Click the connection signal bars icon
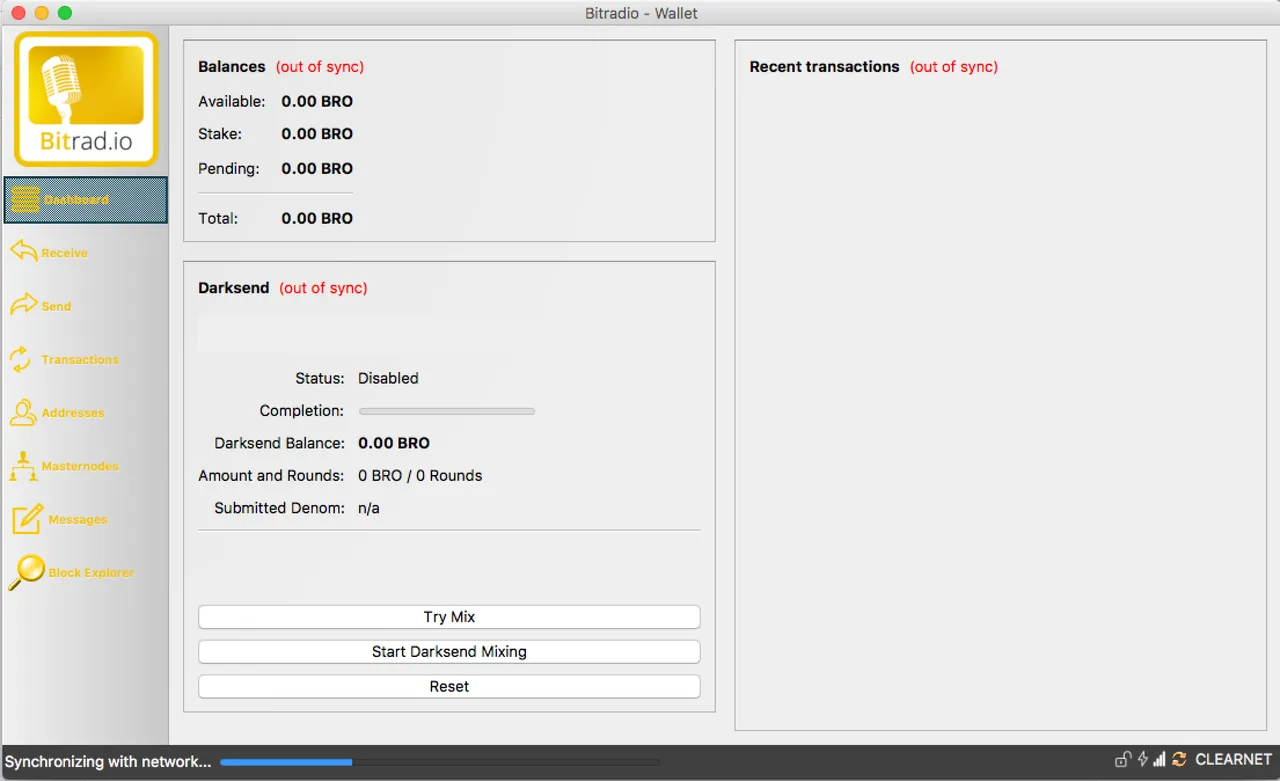 [x=1160, y=760]
